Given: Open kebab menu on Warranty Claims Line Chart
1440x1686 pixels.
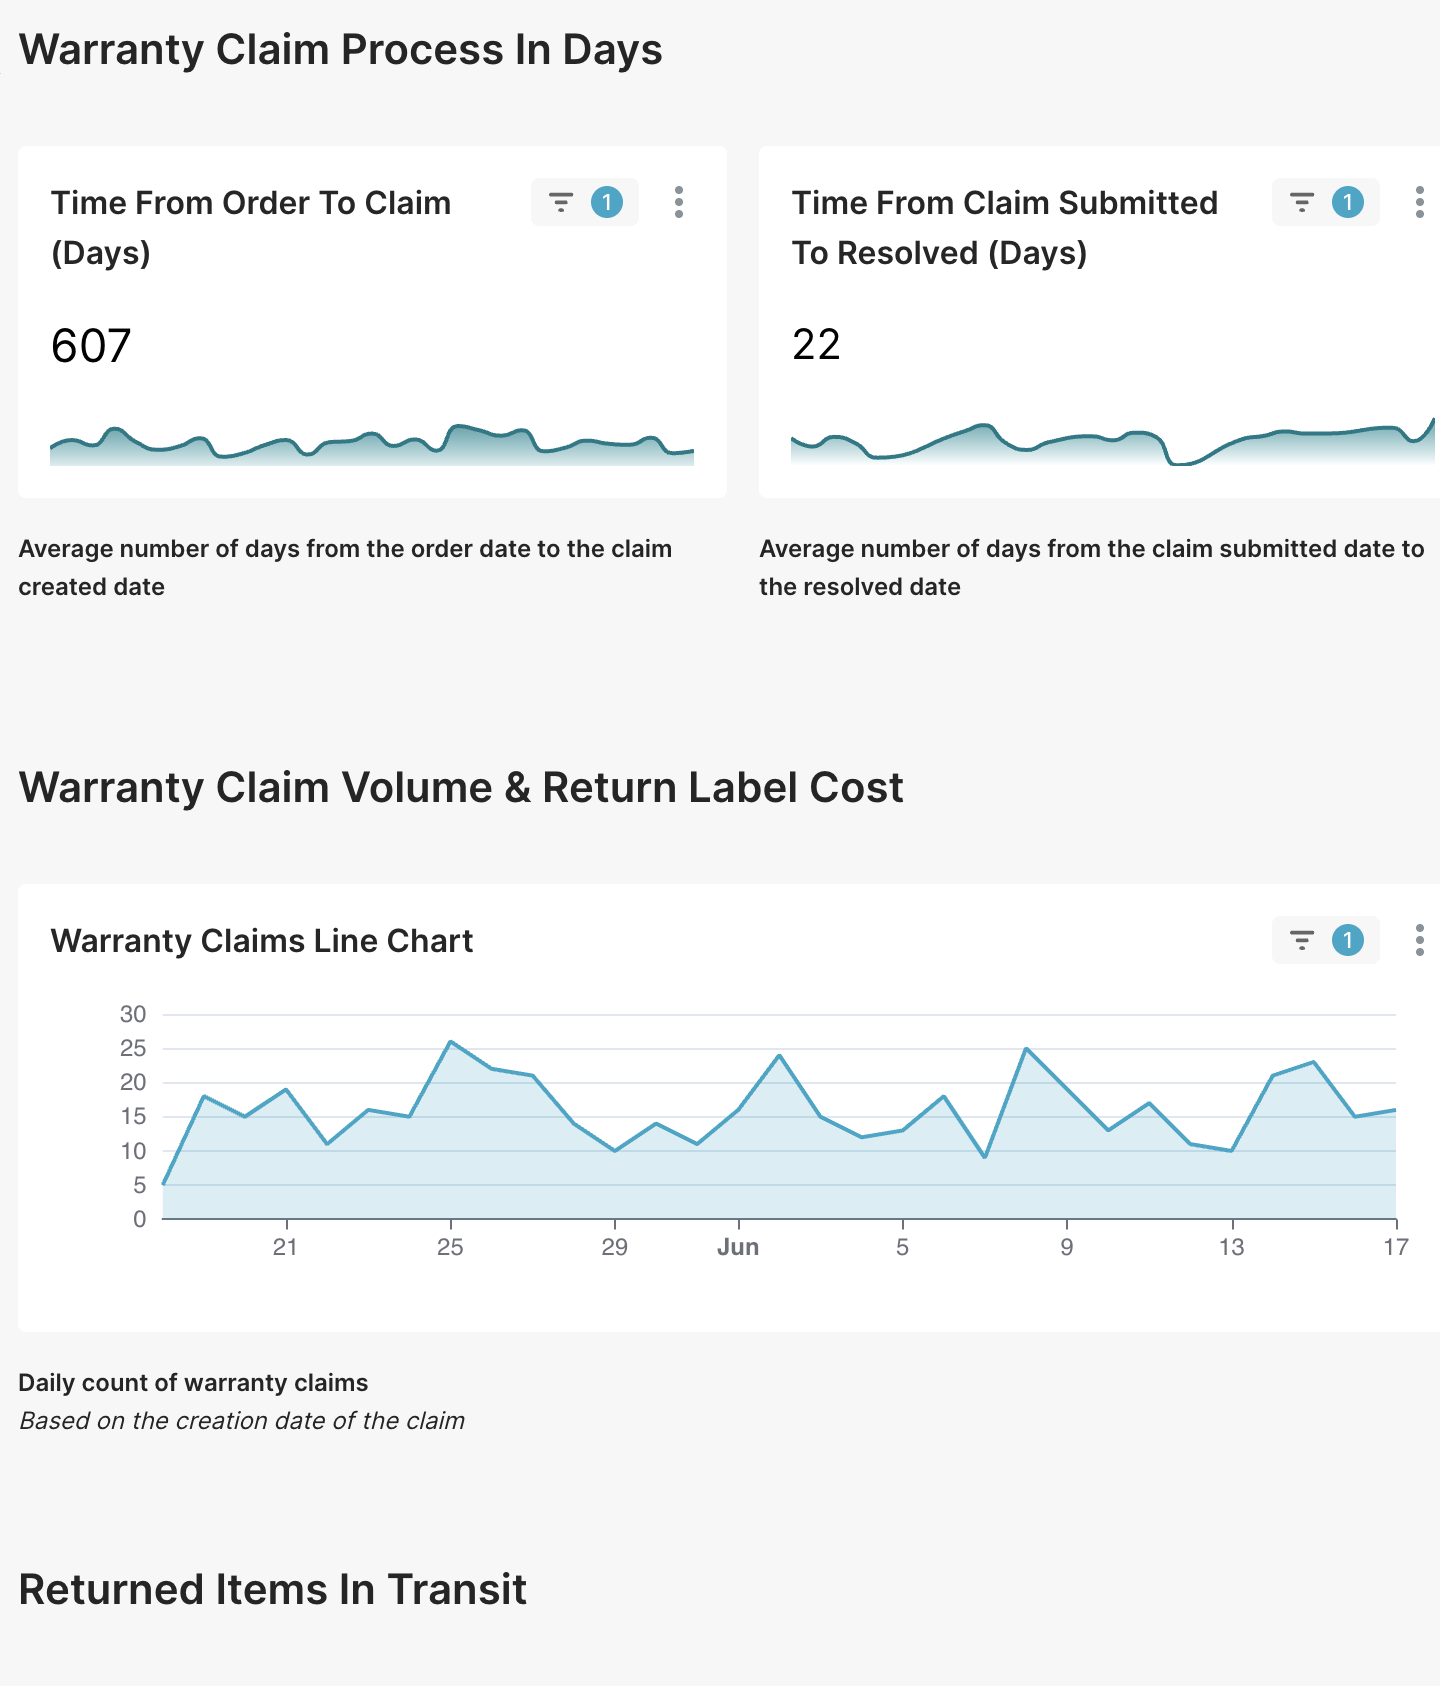Looking at the screenshot, I should tap(1420, 940).
